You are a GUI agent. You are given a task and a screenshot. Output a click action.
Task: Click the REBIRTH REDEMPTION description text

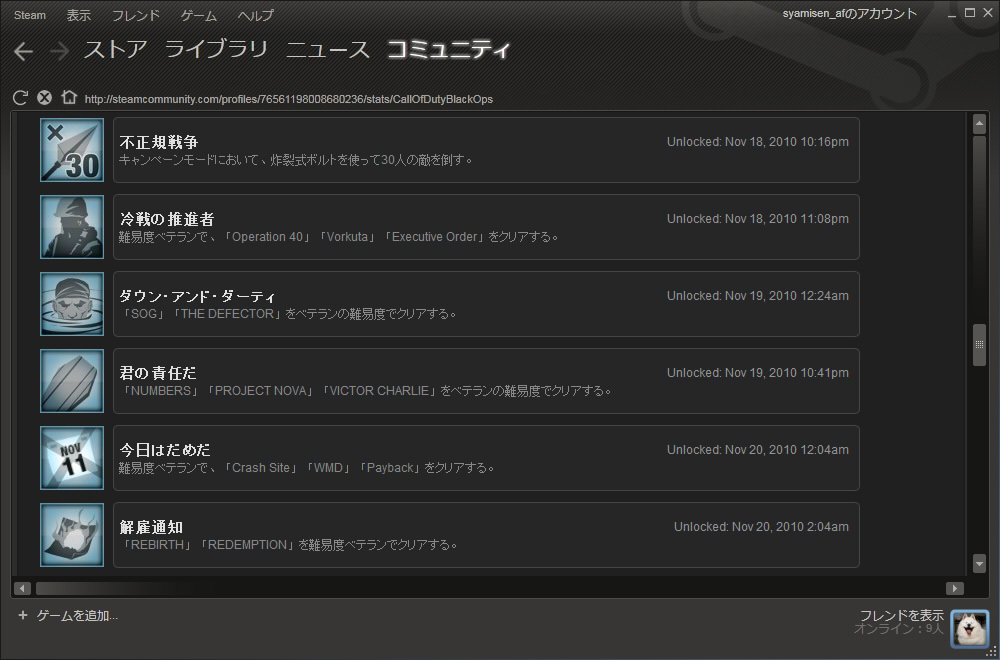[x=288, y=545]
